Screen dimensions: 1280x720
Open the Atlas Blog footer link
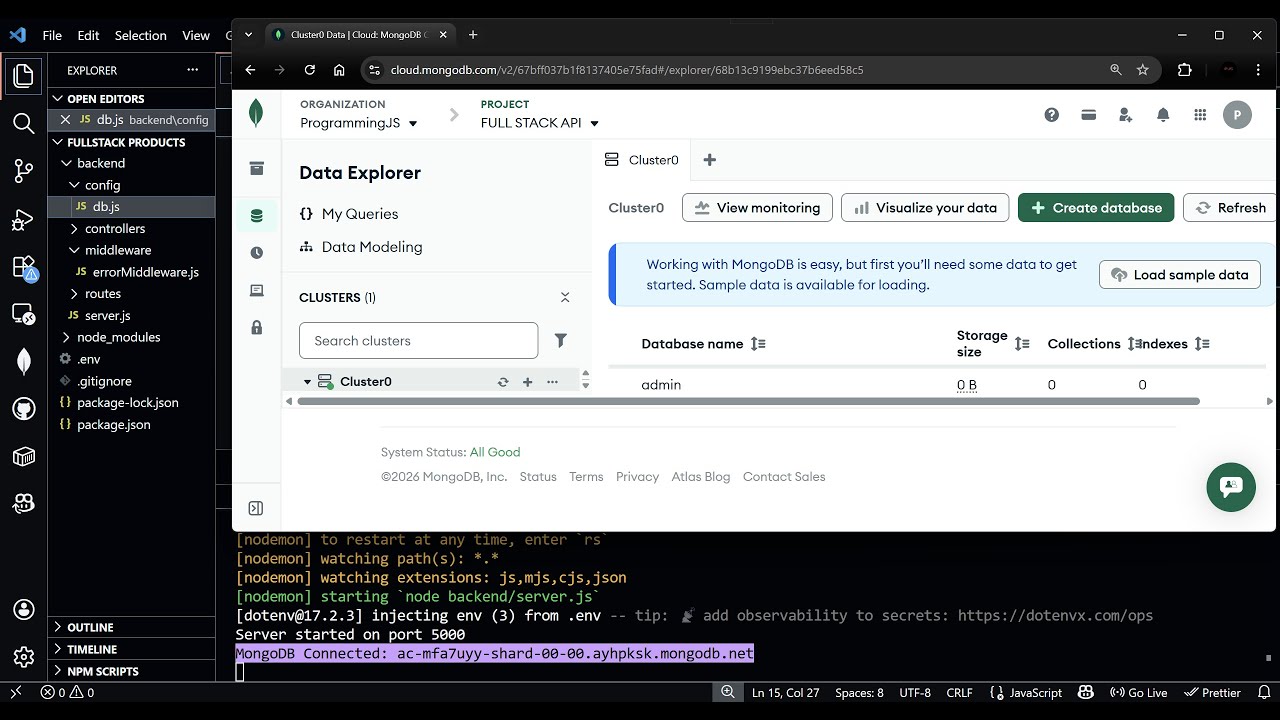click(x=700, y=477)
